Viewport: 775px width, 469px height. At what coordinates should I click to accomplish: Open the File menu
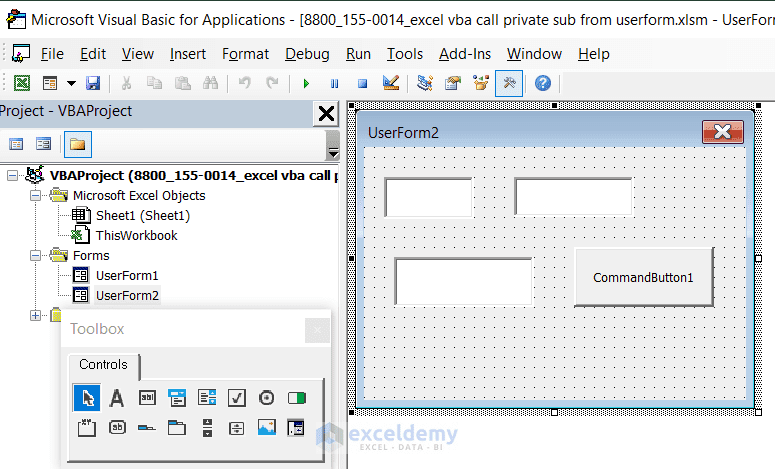pos(52,54)
